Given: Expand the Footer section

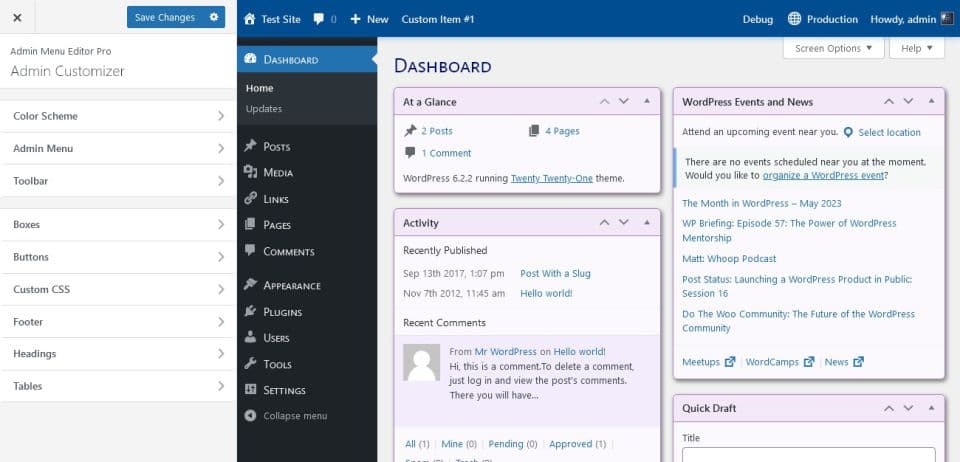Looking at the screenshot, I should pyautogui.click(x=118, y=322).
